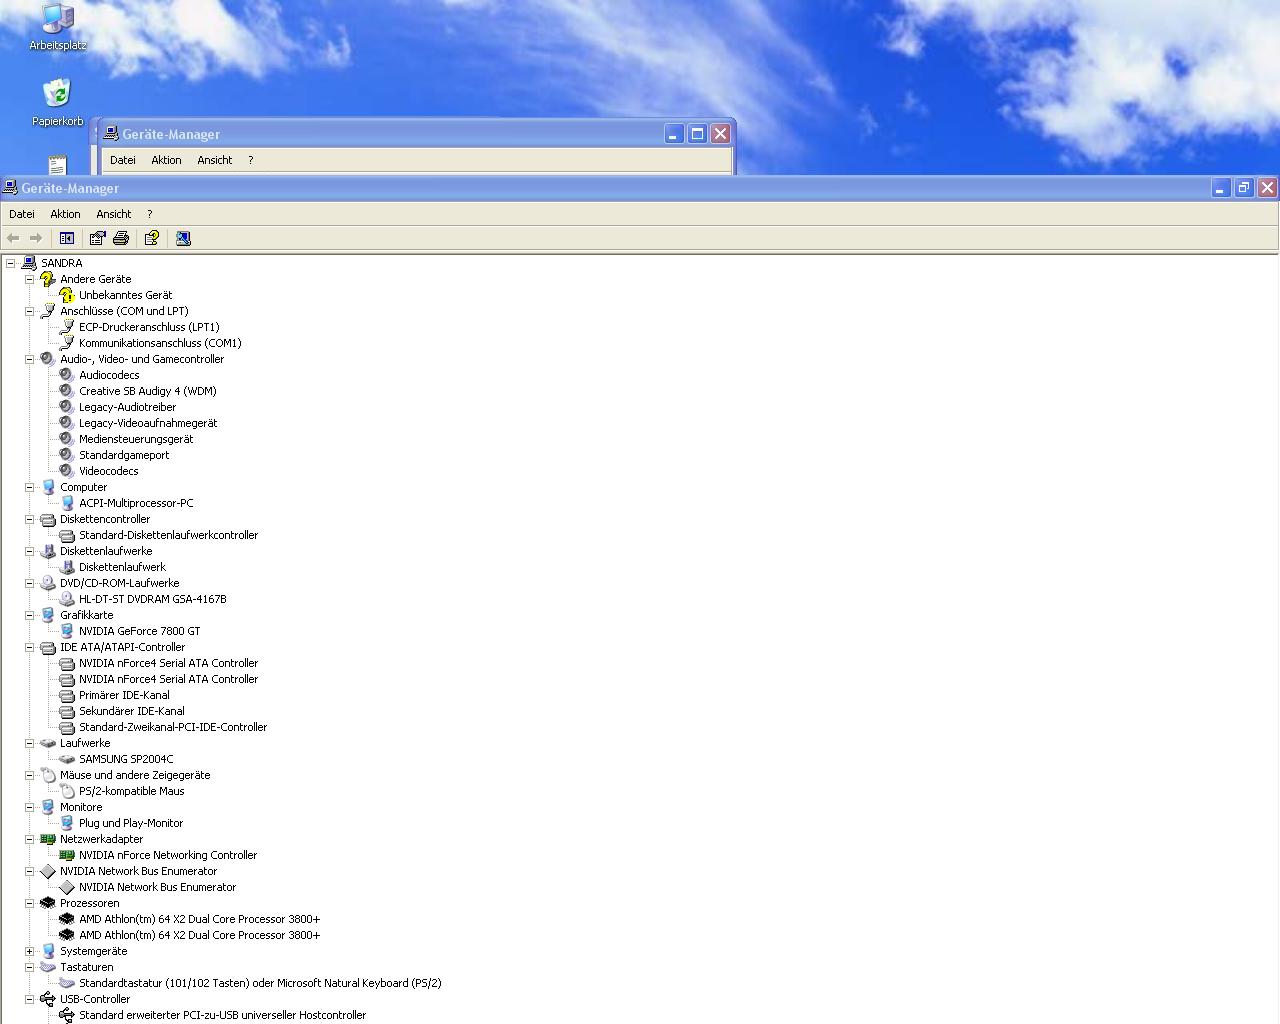The image size is (1280, 1024).
Task: Click the Forward arrow toolbar button
Action: tap(36, 238)
